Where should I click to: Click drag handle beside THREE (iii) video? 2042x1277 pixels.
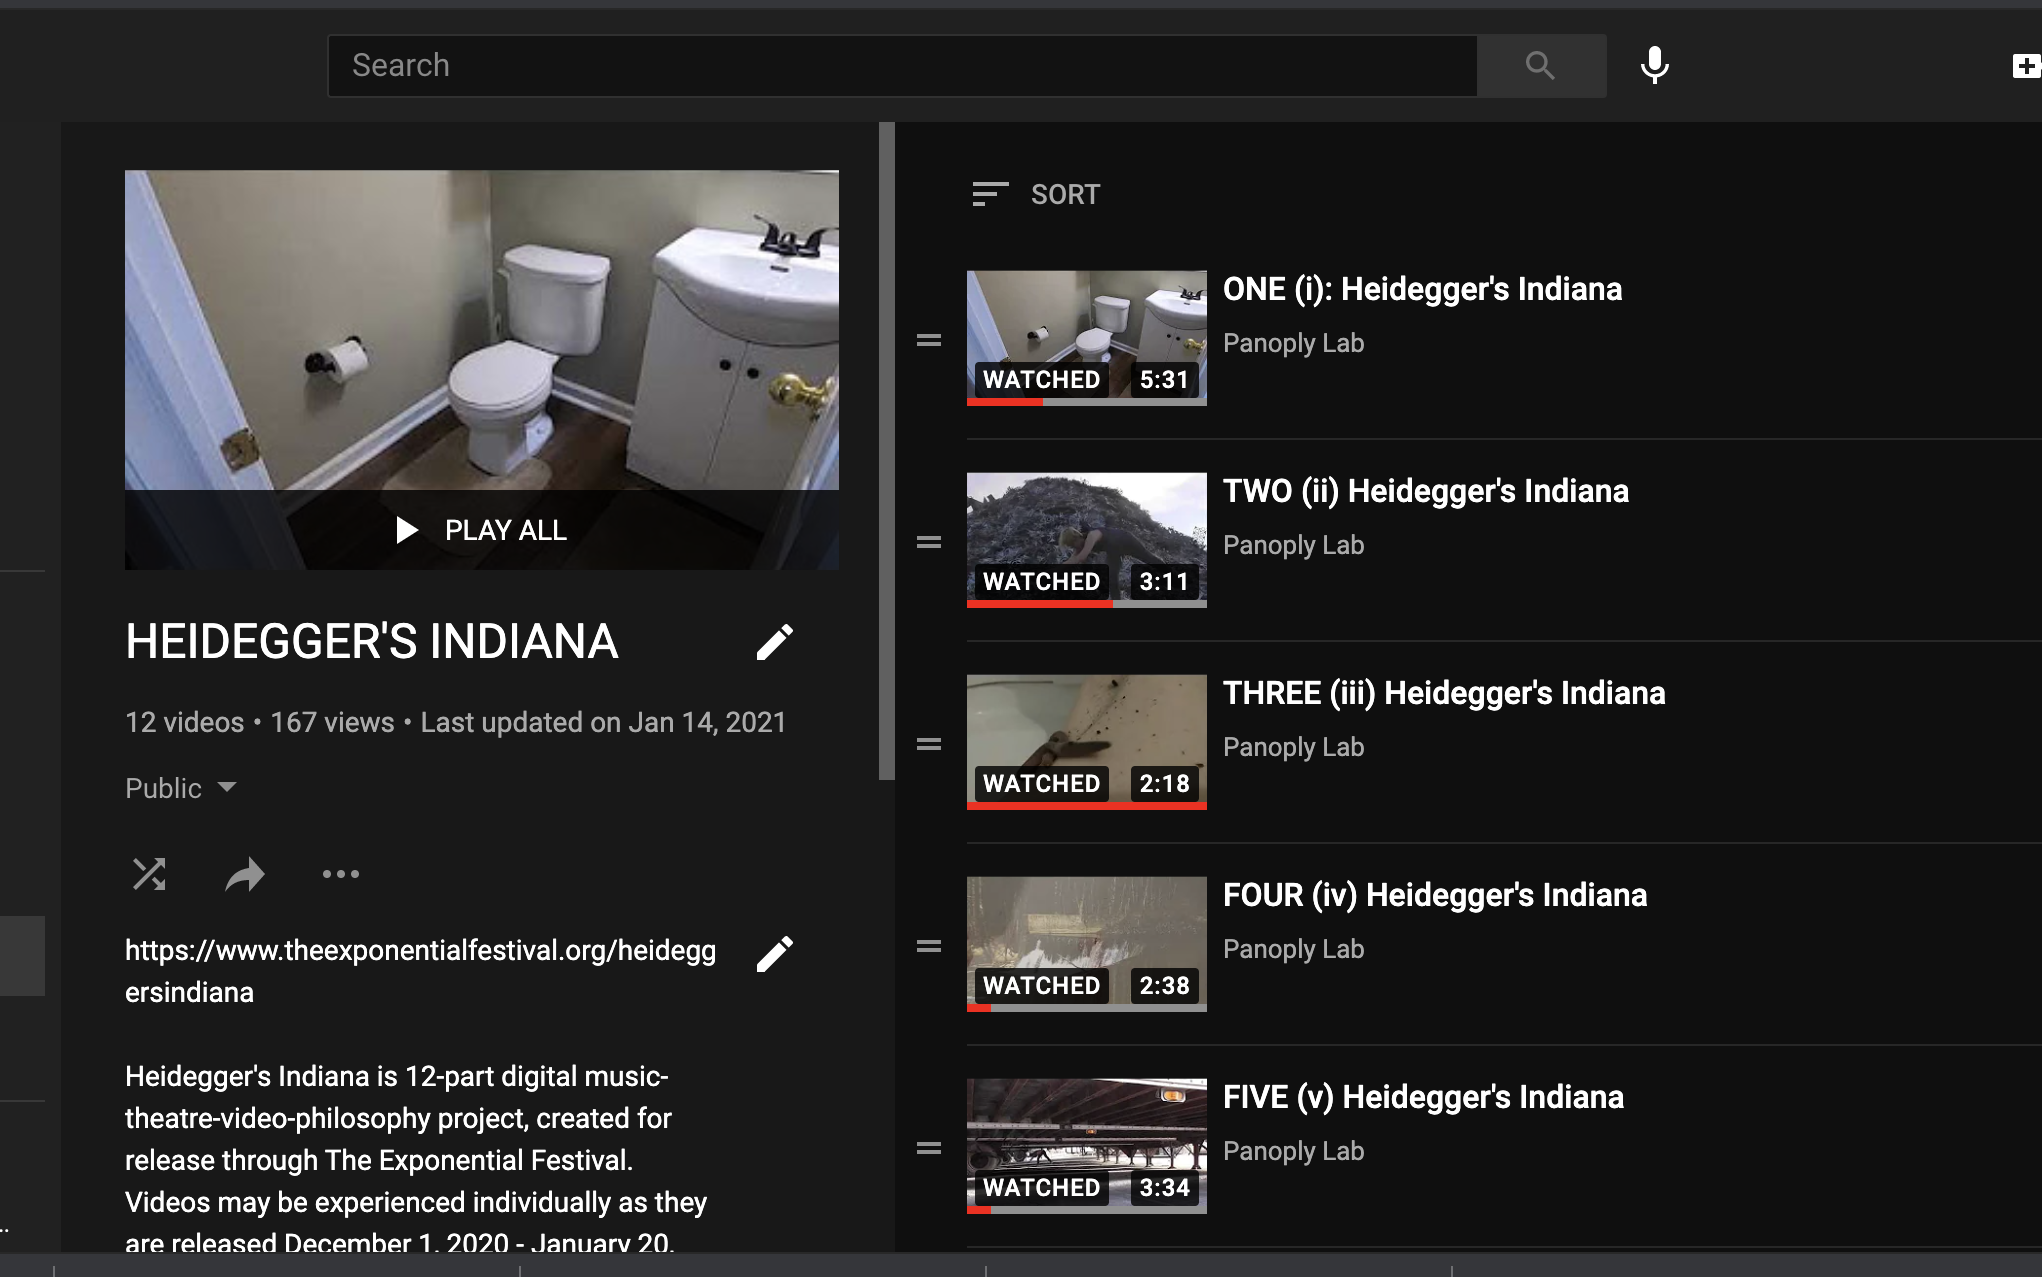tap(929, 744)
